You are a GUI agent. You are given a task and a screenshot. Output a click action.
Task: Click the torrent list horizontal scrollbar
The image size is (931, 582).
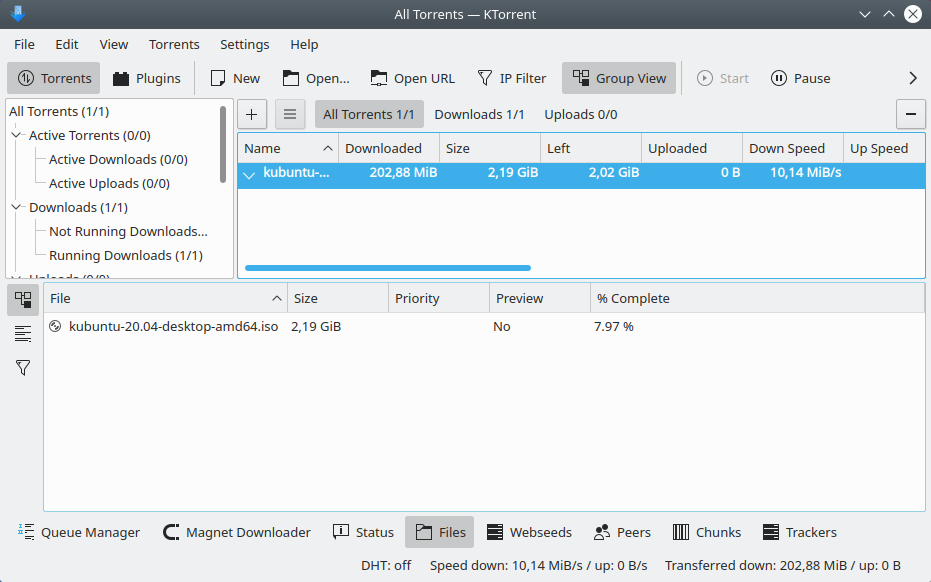click(x=388, y=268)
